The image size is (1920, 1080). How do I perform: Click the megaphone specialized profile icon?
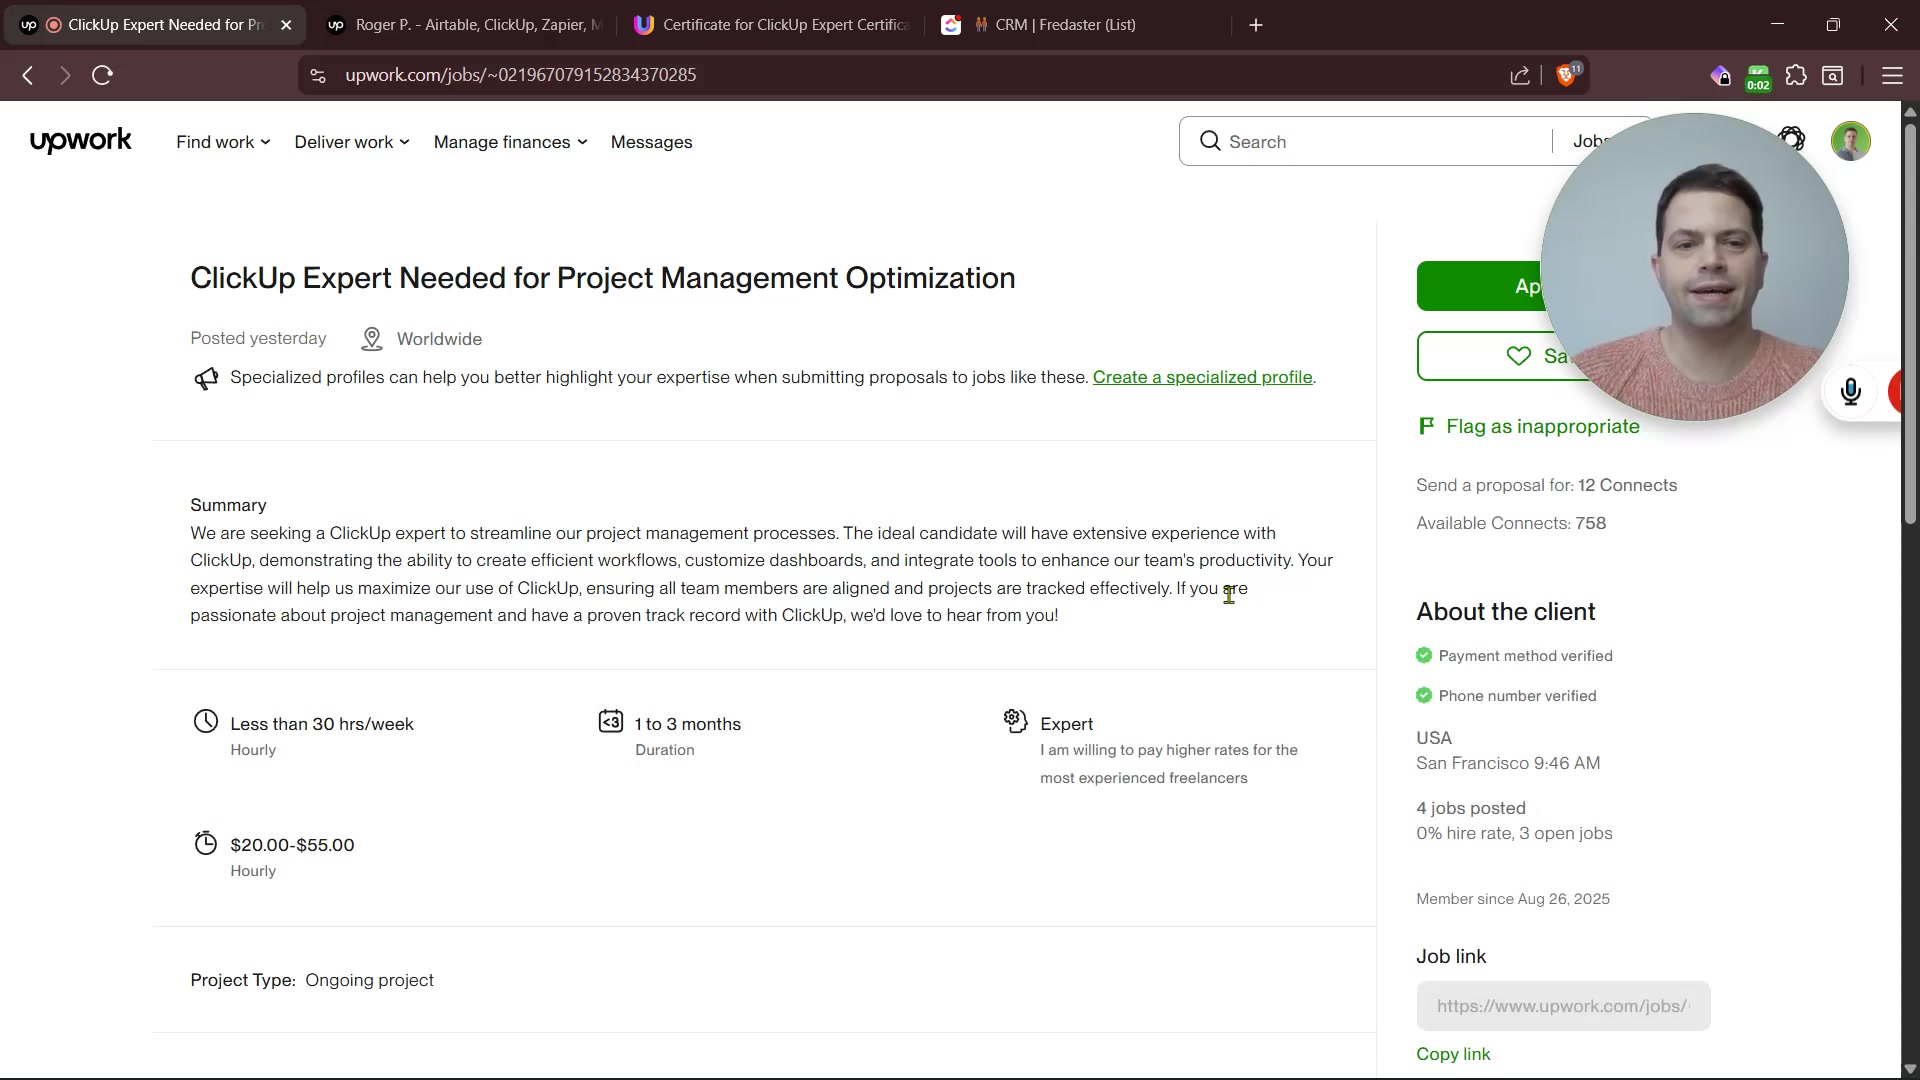point(206,378)
